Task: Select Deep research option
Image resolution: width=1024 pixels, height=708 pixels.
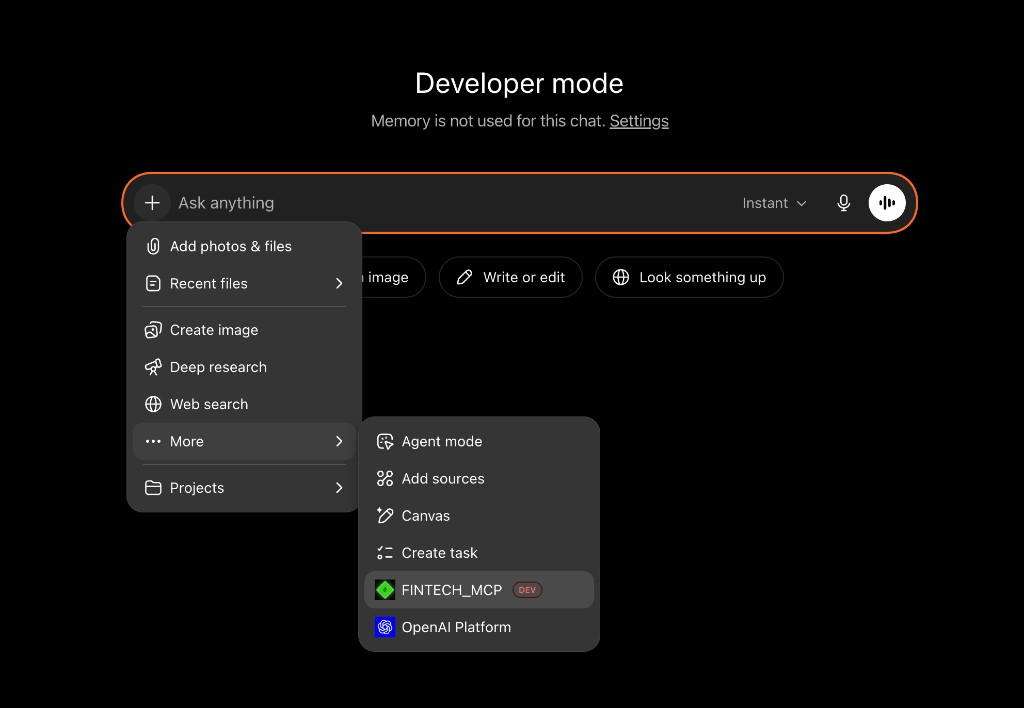Action: (244, 367)
